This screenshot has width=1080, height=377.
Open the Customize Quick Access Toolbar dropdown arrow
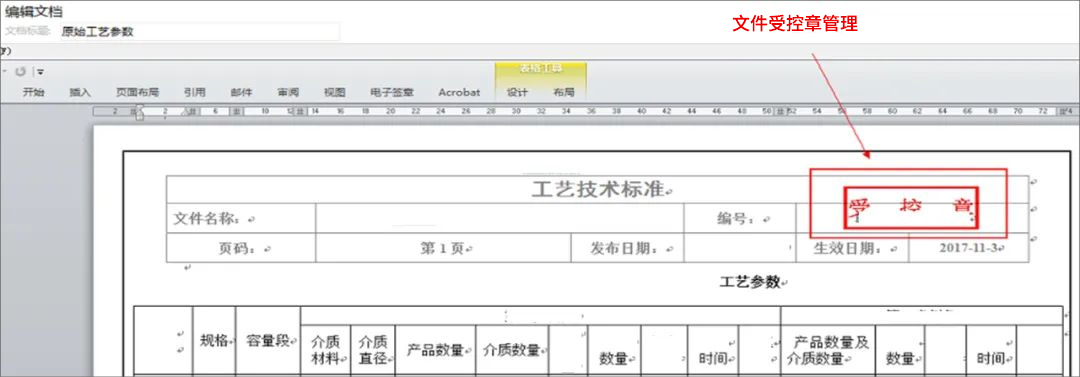[x=41, y=72]
